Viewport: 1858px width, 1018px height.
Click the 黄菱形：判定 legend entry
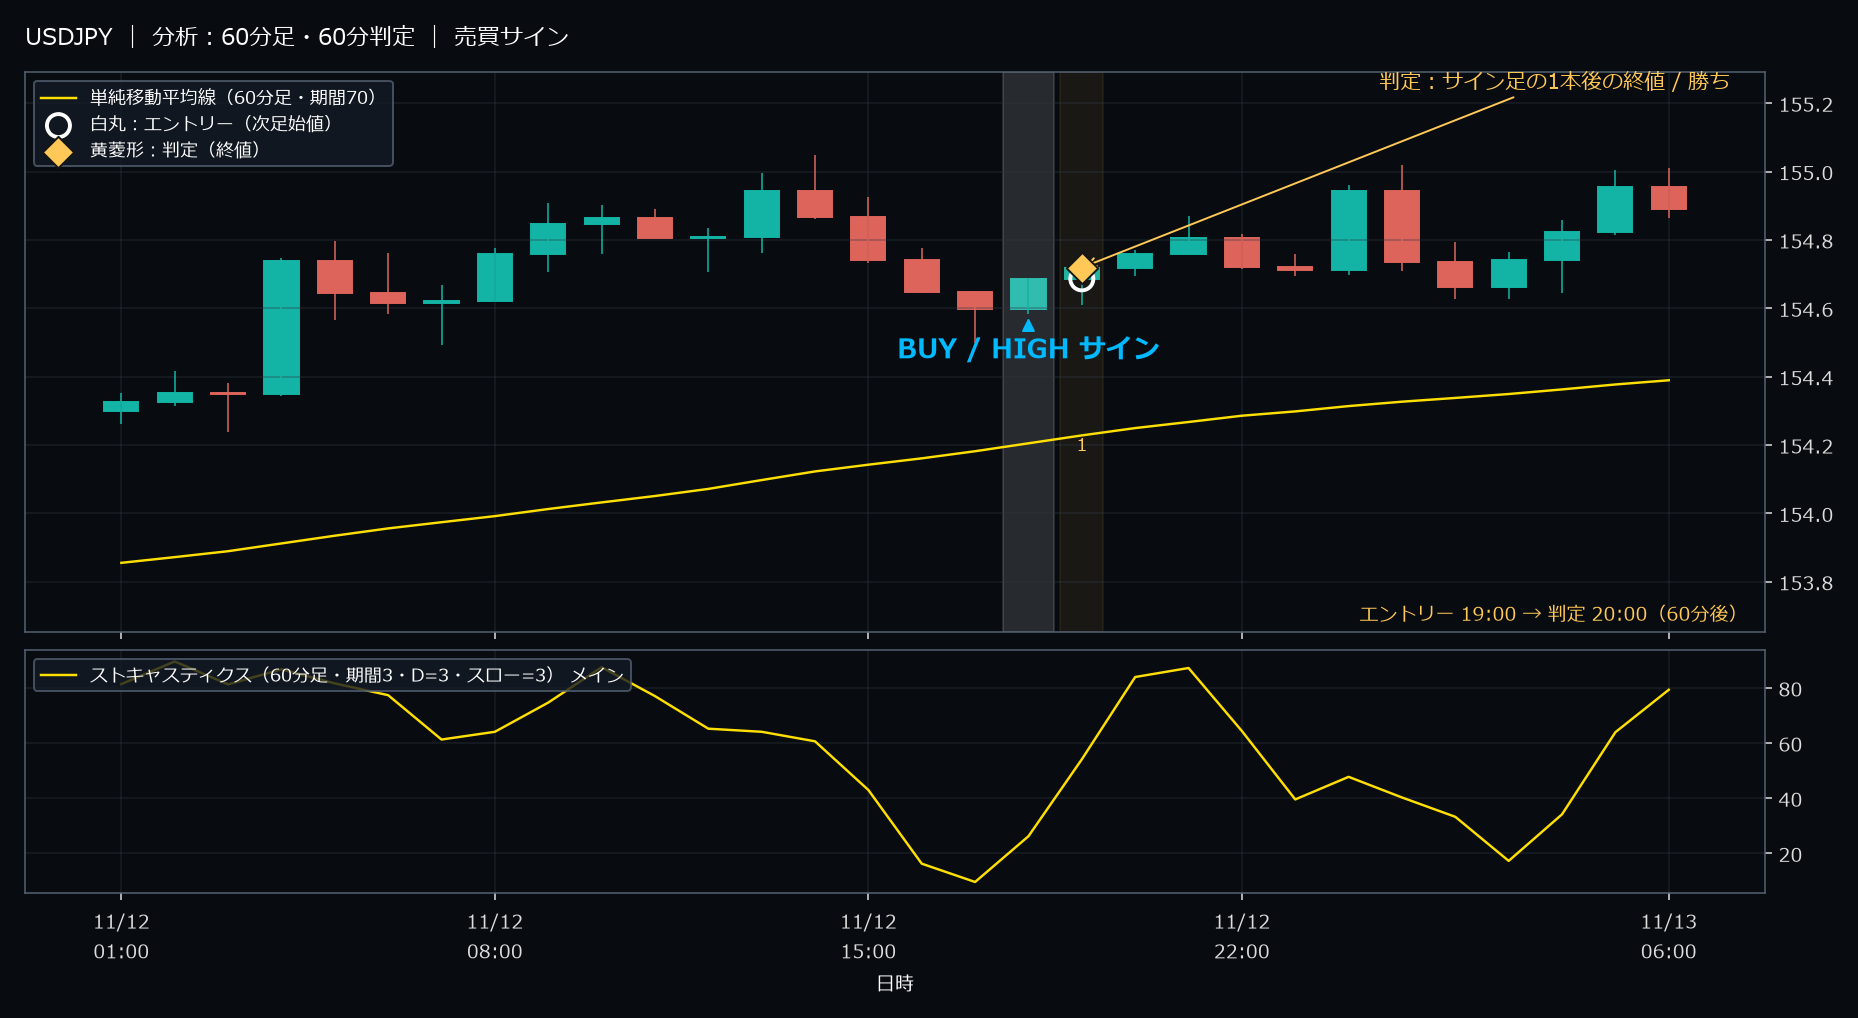click(x=175, y=150)
